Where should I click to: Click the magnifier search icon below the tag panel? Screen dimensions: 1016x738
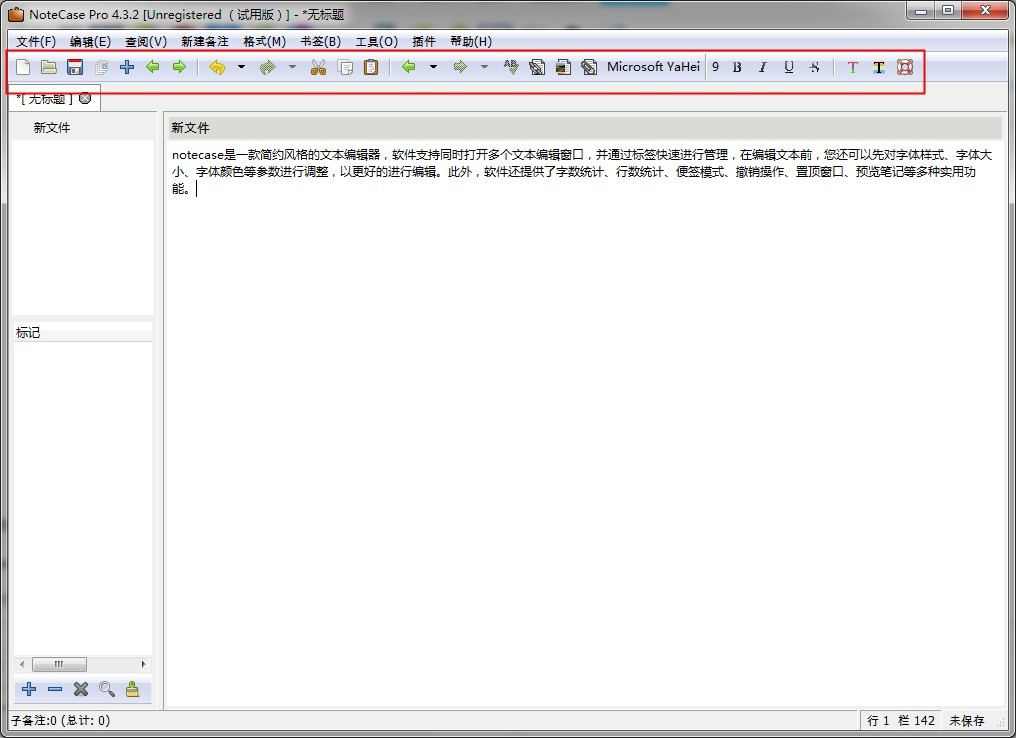106,689
